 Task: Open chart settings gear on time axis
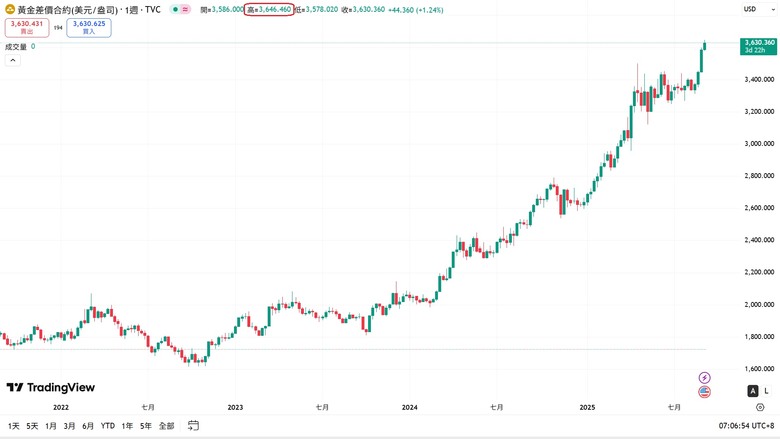758,408
